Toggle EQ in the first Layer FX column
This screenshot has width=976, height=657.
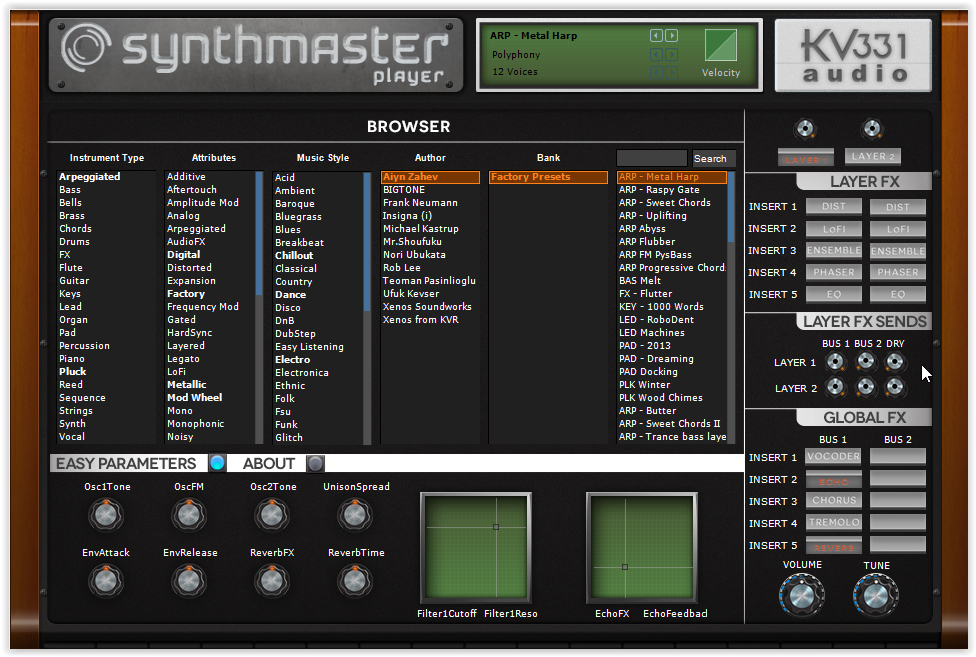[x=833, y=294]
